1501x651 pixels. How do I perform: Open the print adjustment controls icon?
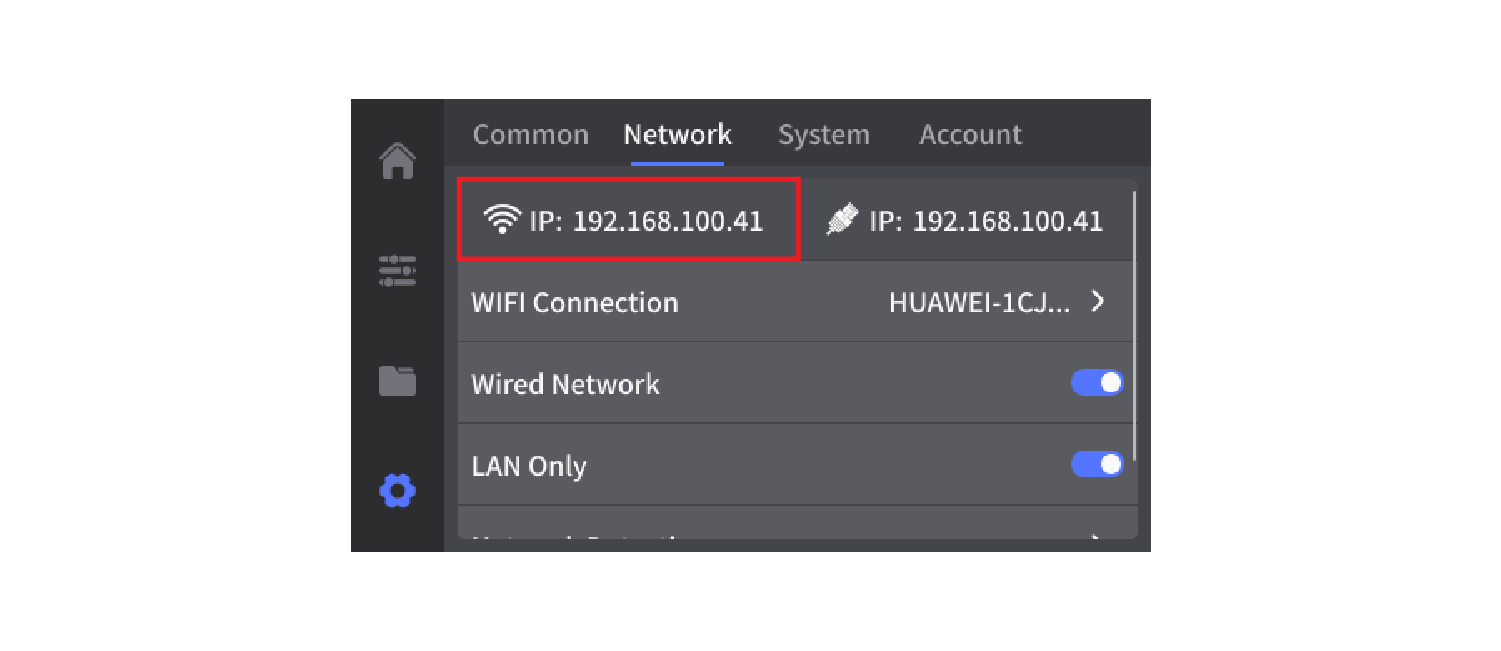(397, 271)
